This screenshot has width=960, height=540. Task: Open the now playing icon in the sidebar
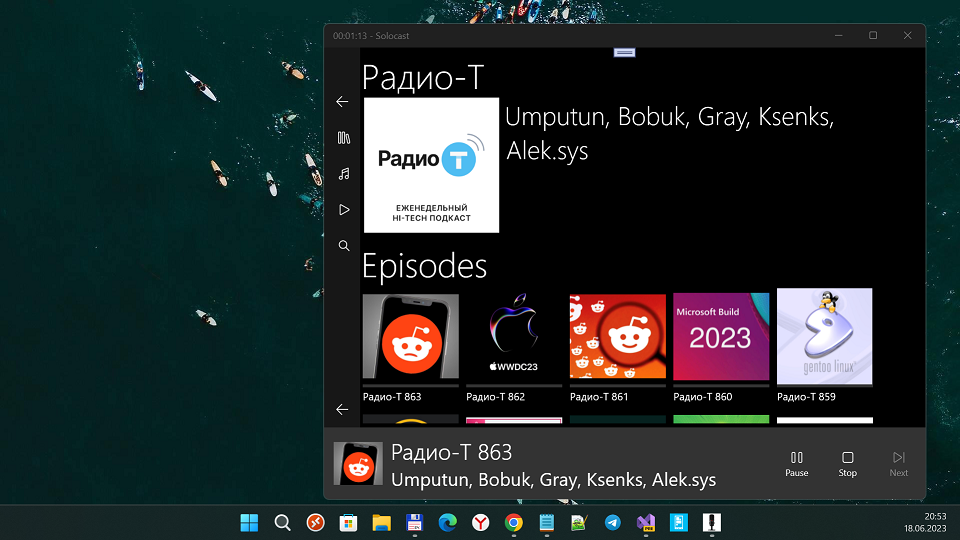point(343,210)
